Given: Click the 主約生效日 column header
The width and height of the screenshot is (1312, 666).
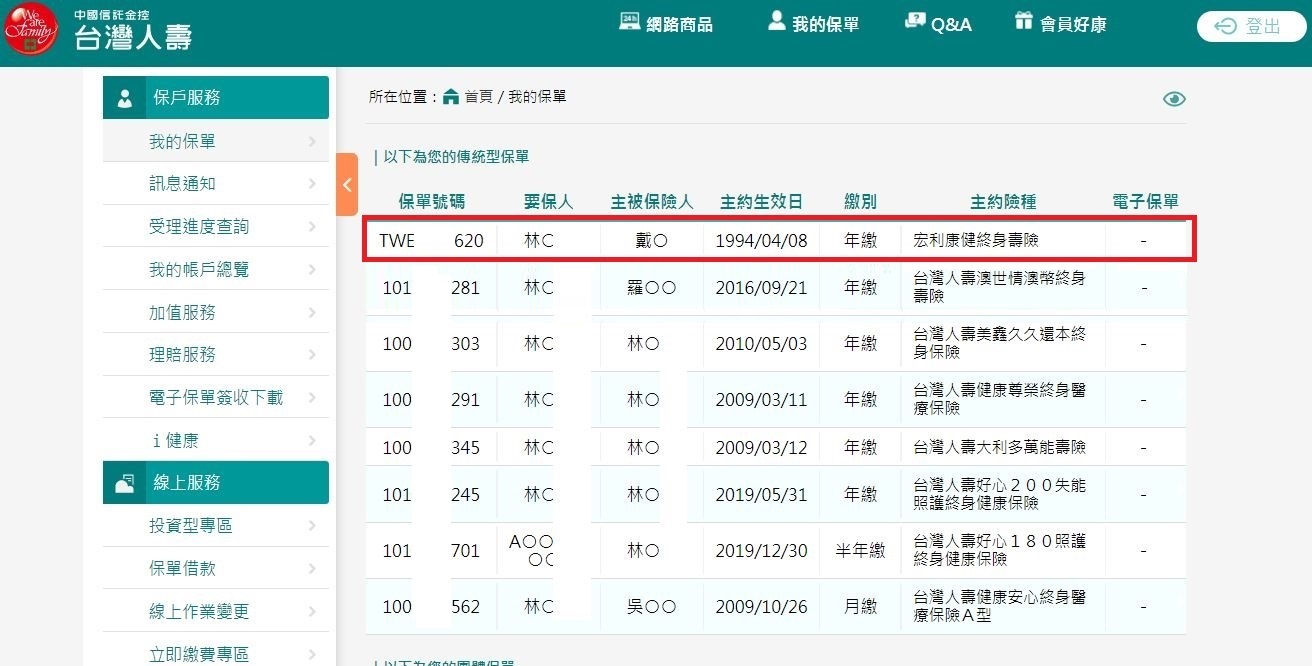Looking at the screenshot, I should pyautogui.click(x=761, y=202).
